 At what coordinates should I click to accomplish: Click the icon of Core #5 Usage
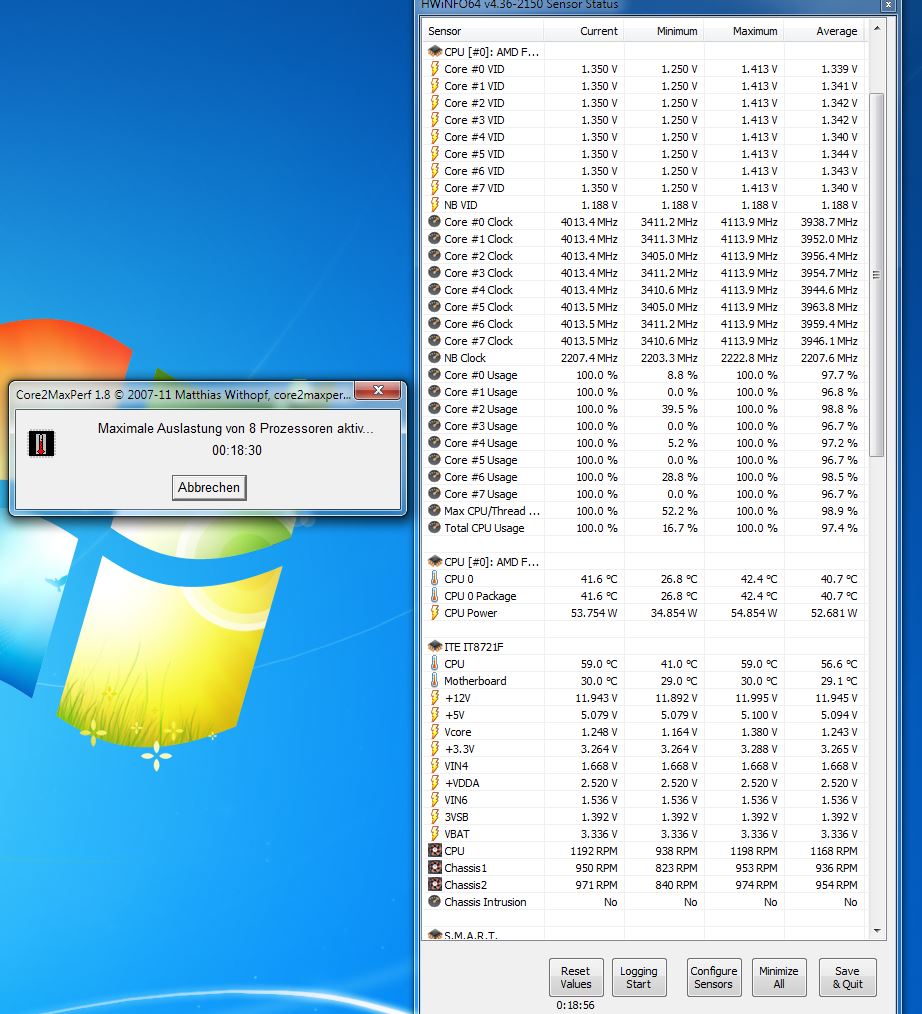[434, 459]
